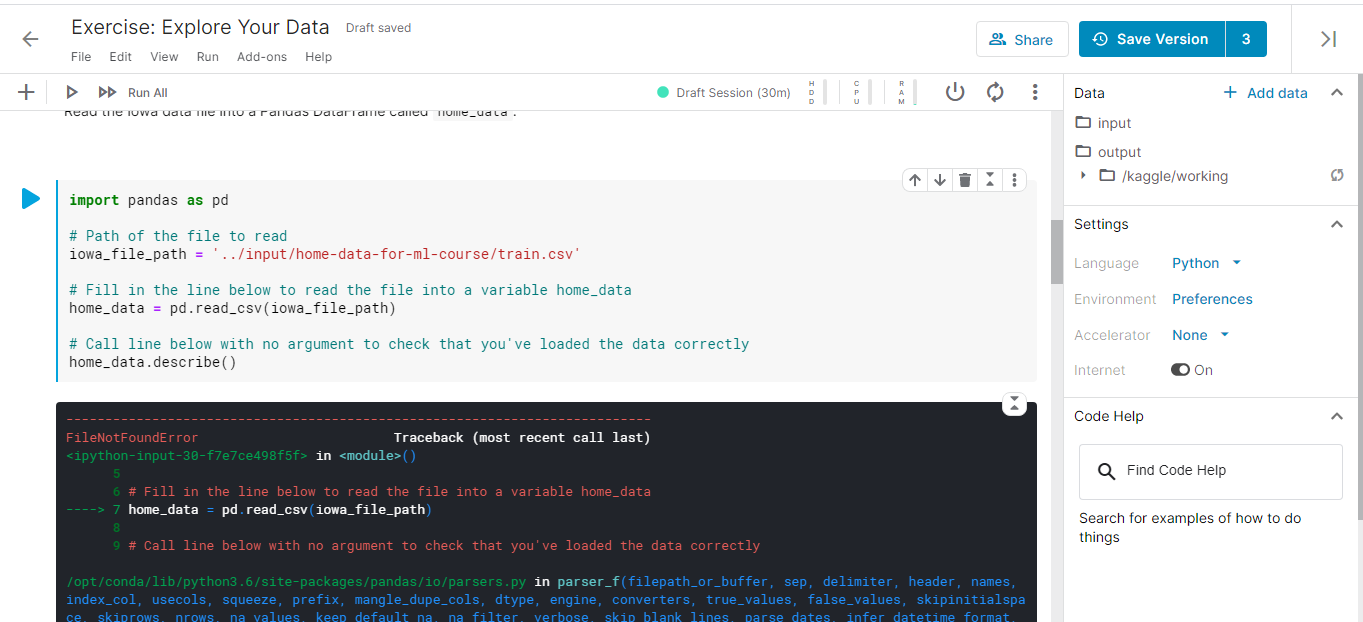The image size is (1363, 622).
Task: Open the Edit menu
Action: (x=121, y=57)
